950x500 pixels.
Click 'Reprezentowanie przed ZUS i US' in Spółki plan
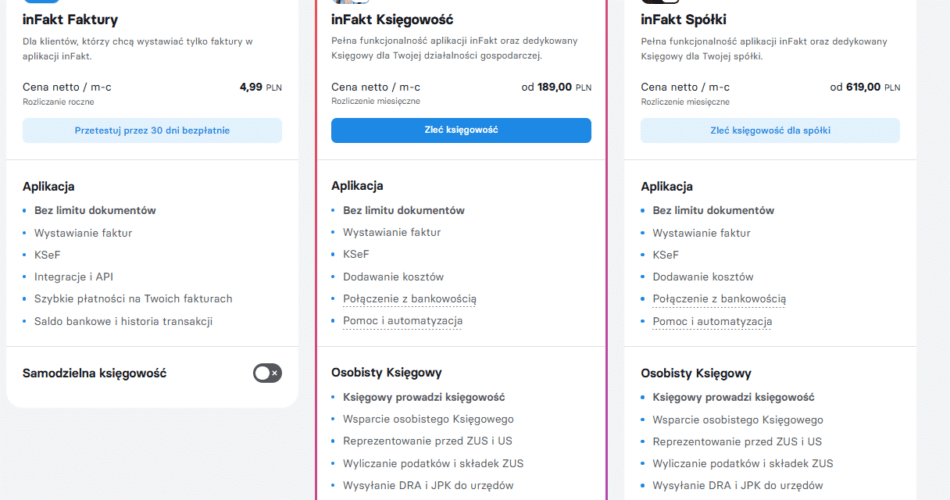[x=737, y=441]
